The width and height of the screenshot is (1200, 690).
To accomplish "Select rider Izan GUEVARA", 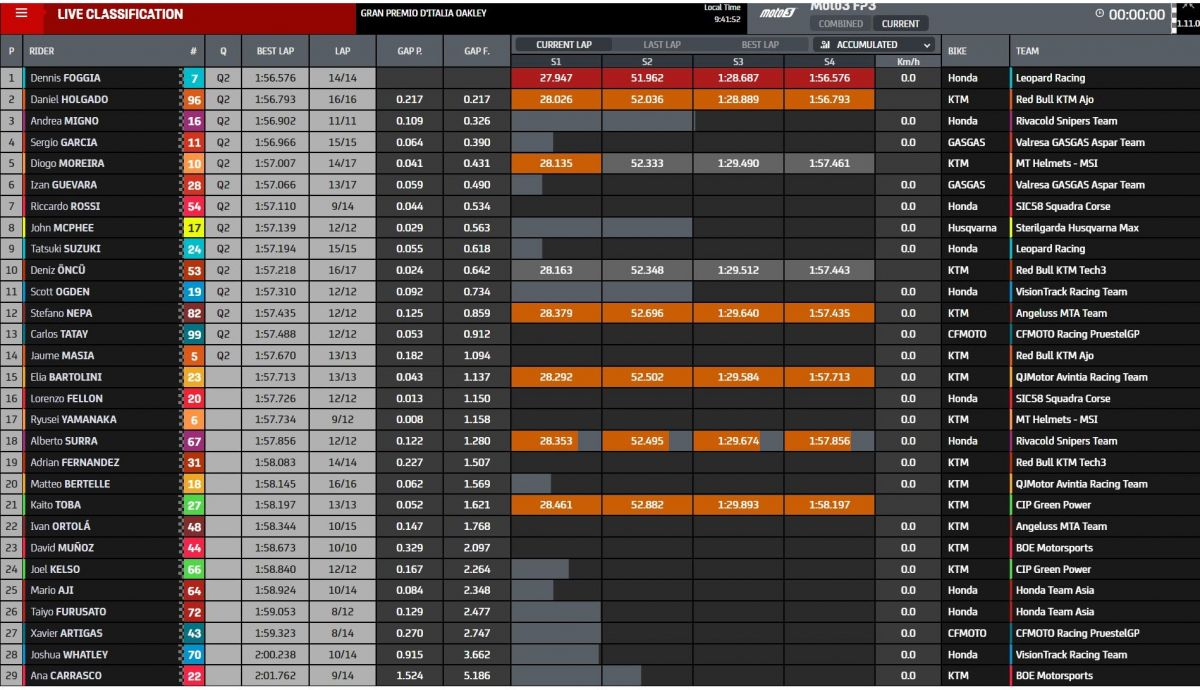I will click(64, 185).
